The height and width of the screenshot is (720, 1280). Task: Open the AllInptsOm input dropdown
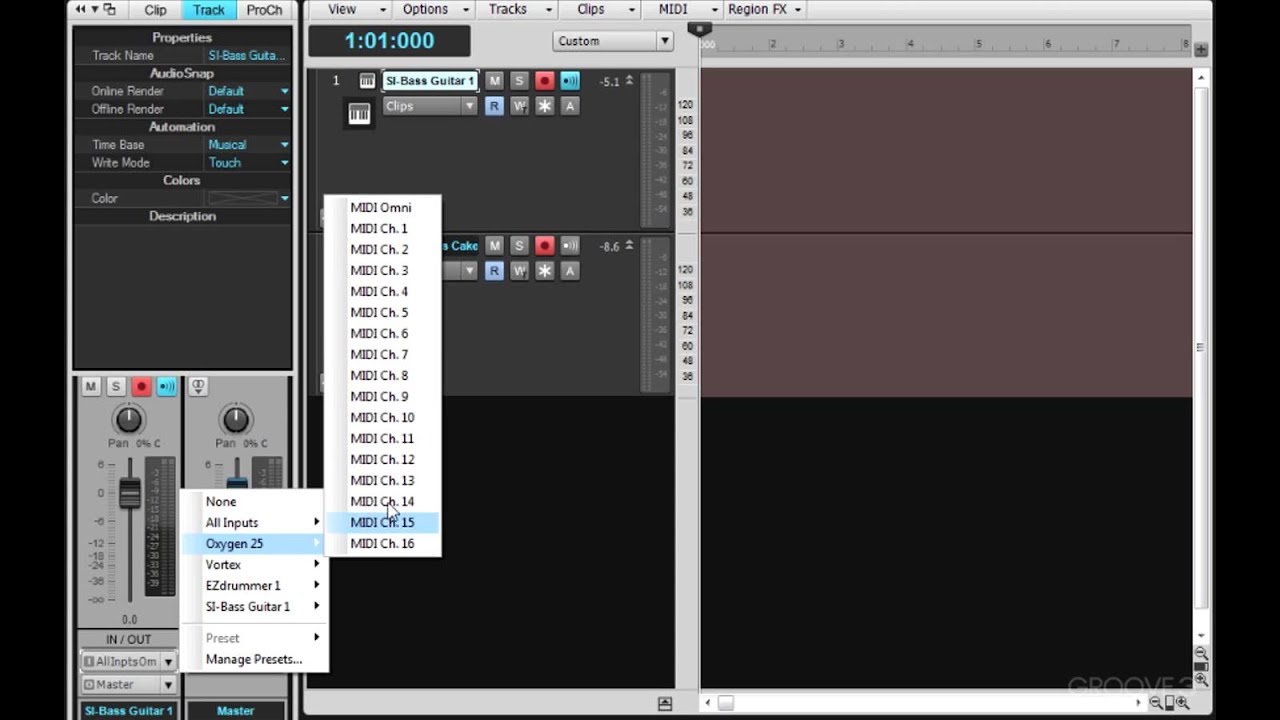click(128, 661)
